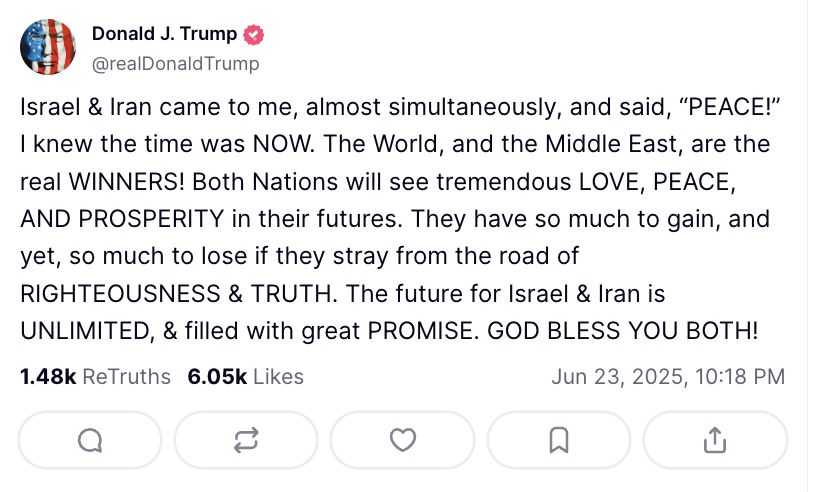Like the post with the heart icon
Screen dimensions: 814x492
click(x=403, y=440)
